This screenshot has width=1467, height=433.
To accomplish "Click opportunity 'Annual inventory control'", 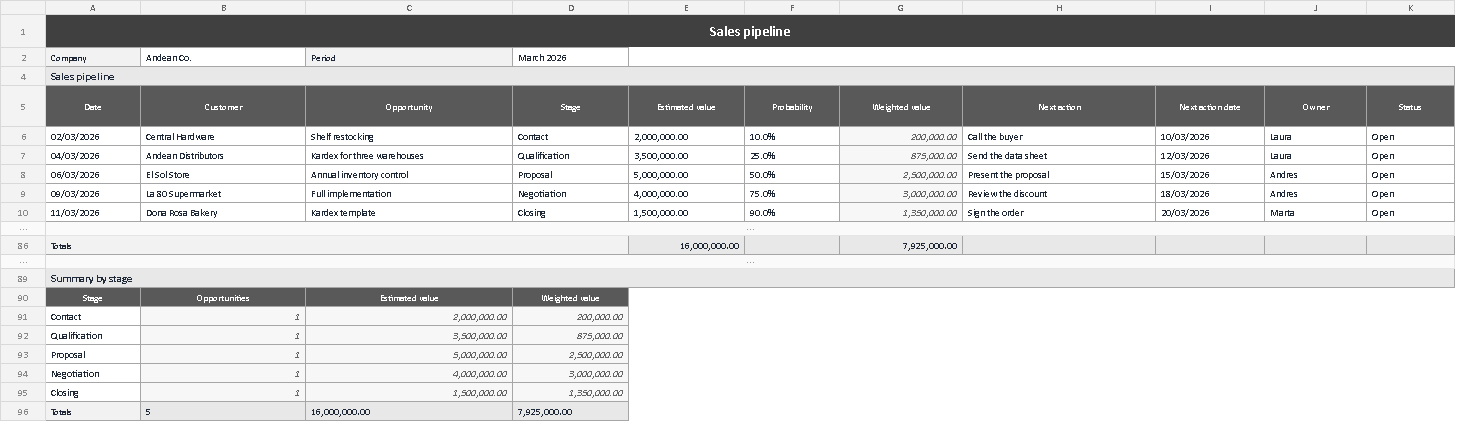I will 409,175.
